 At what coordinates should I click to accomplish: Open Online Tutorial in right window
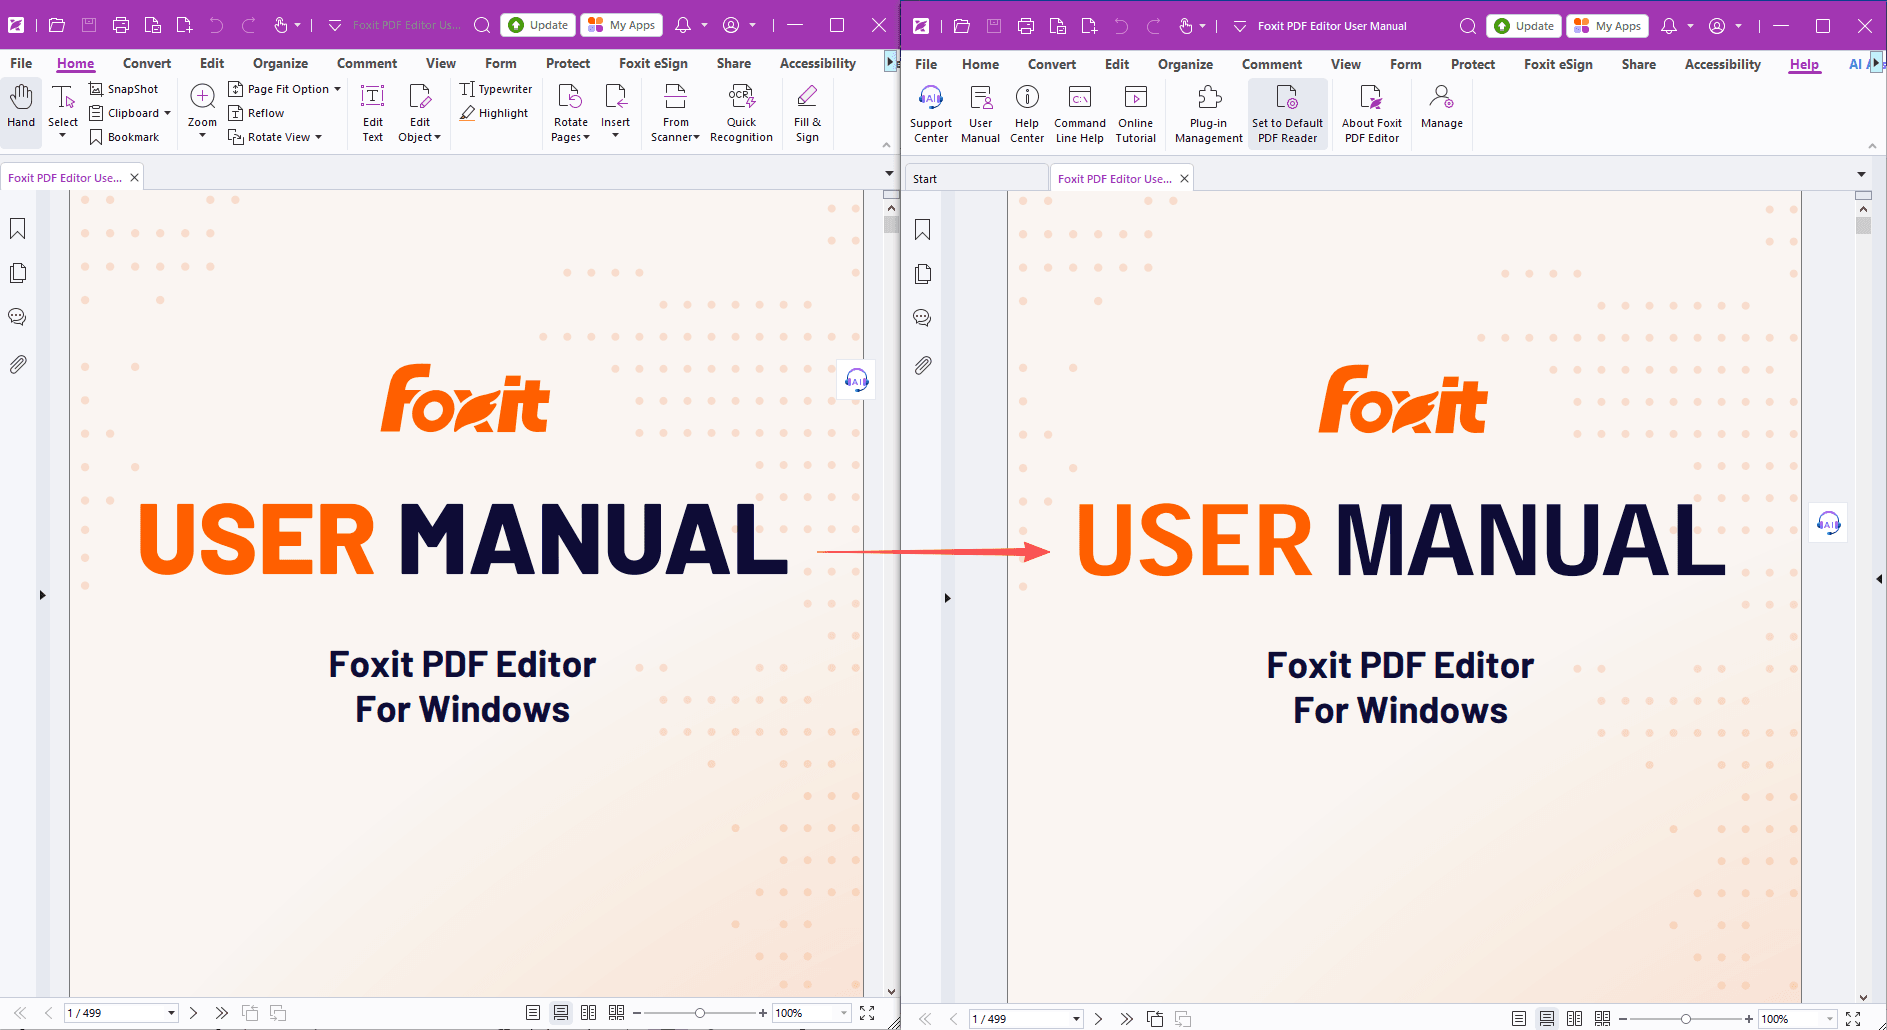click(x=1135, y=115)
